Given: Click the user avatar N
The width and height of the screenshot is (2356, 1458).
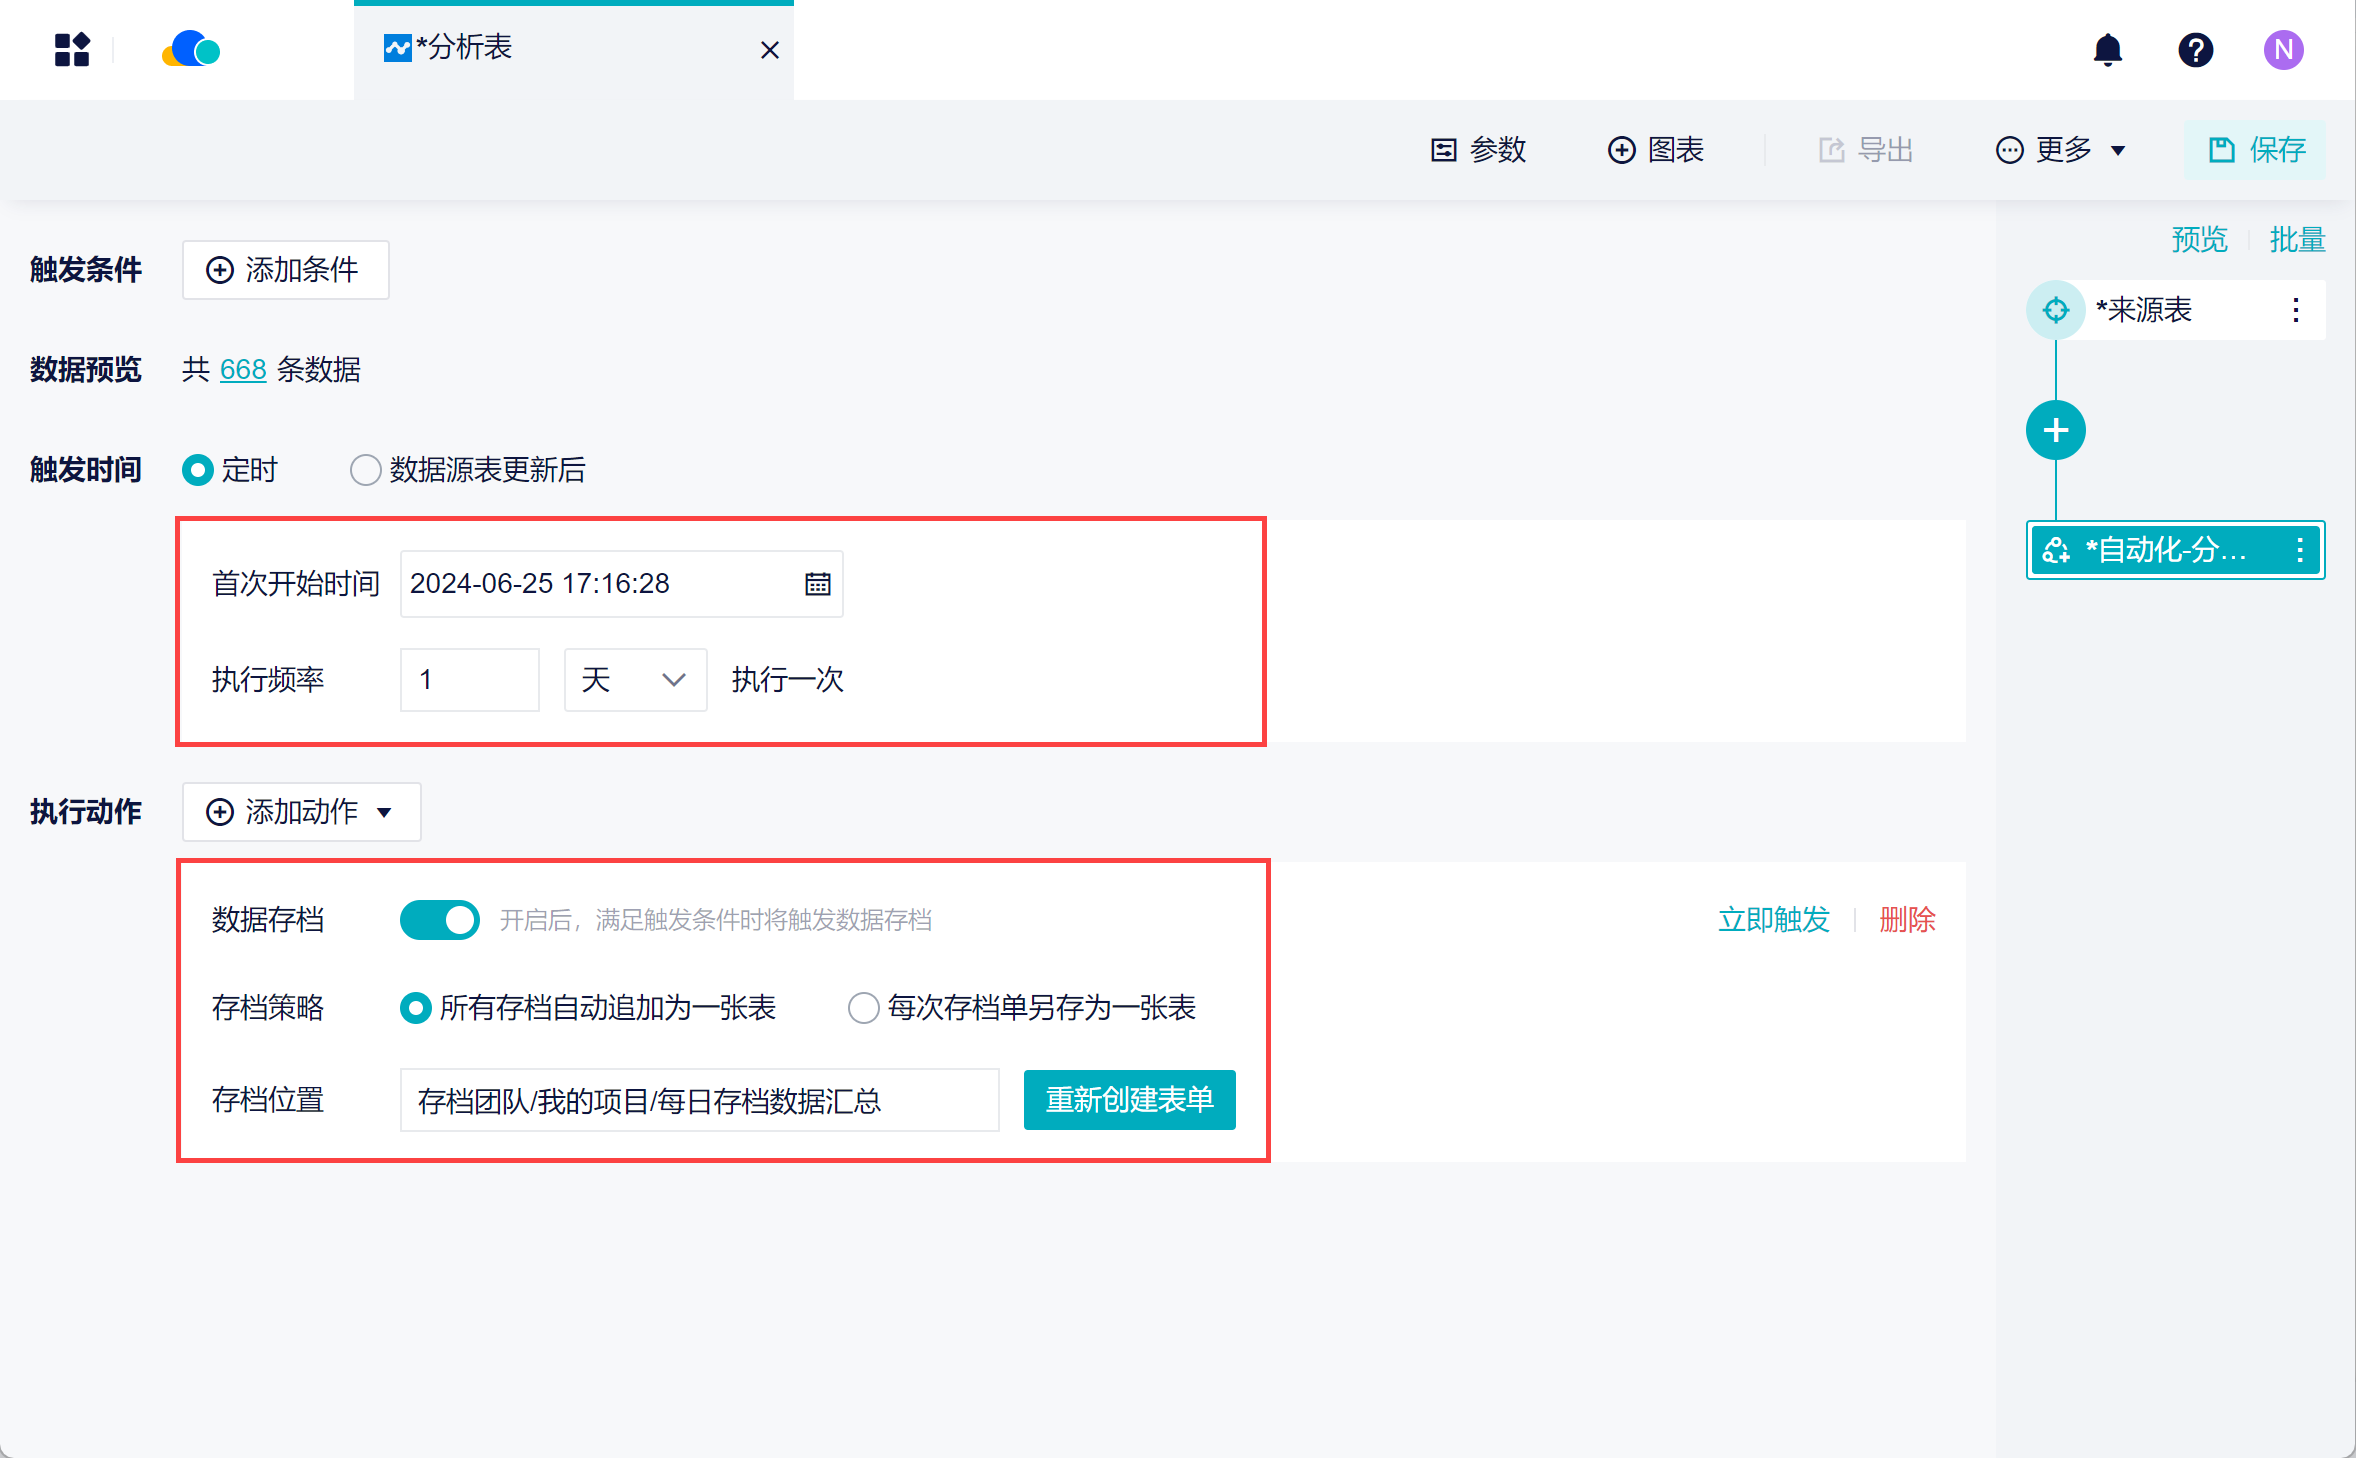Looking at the screenshot, I should pos(2283,50).
